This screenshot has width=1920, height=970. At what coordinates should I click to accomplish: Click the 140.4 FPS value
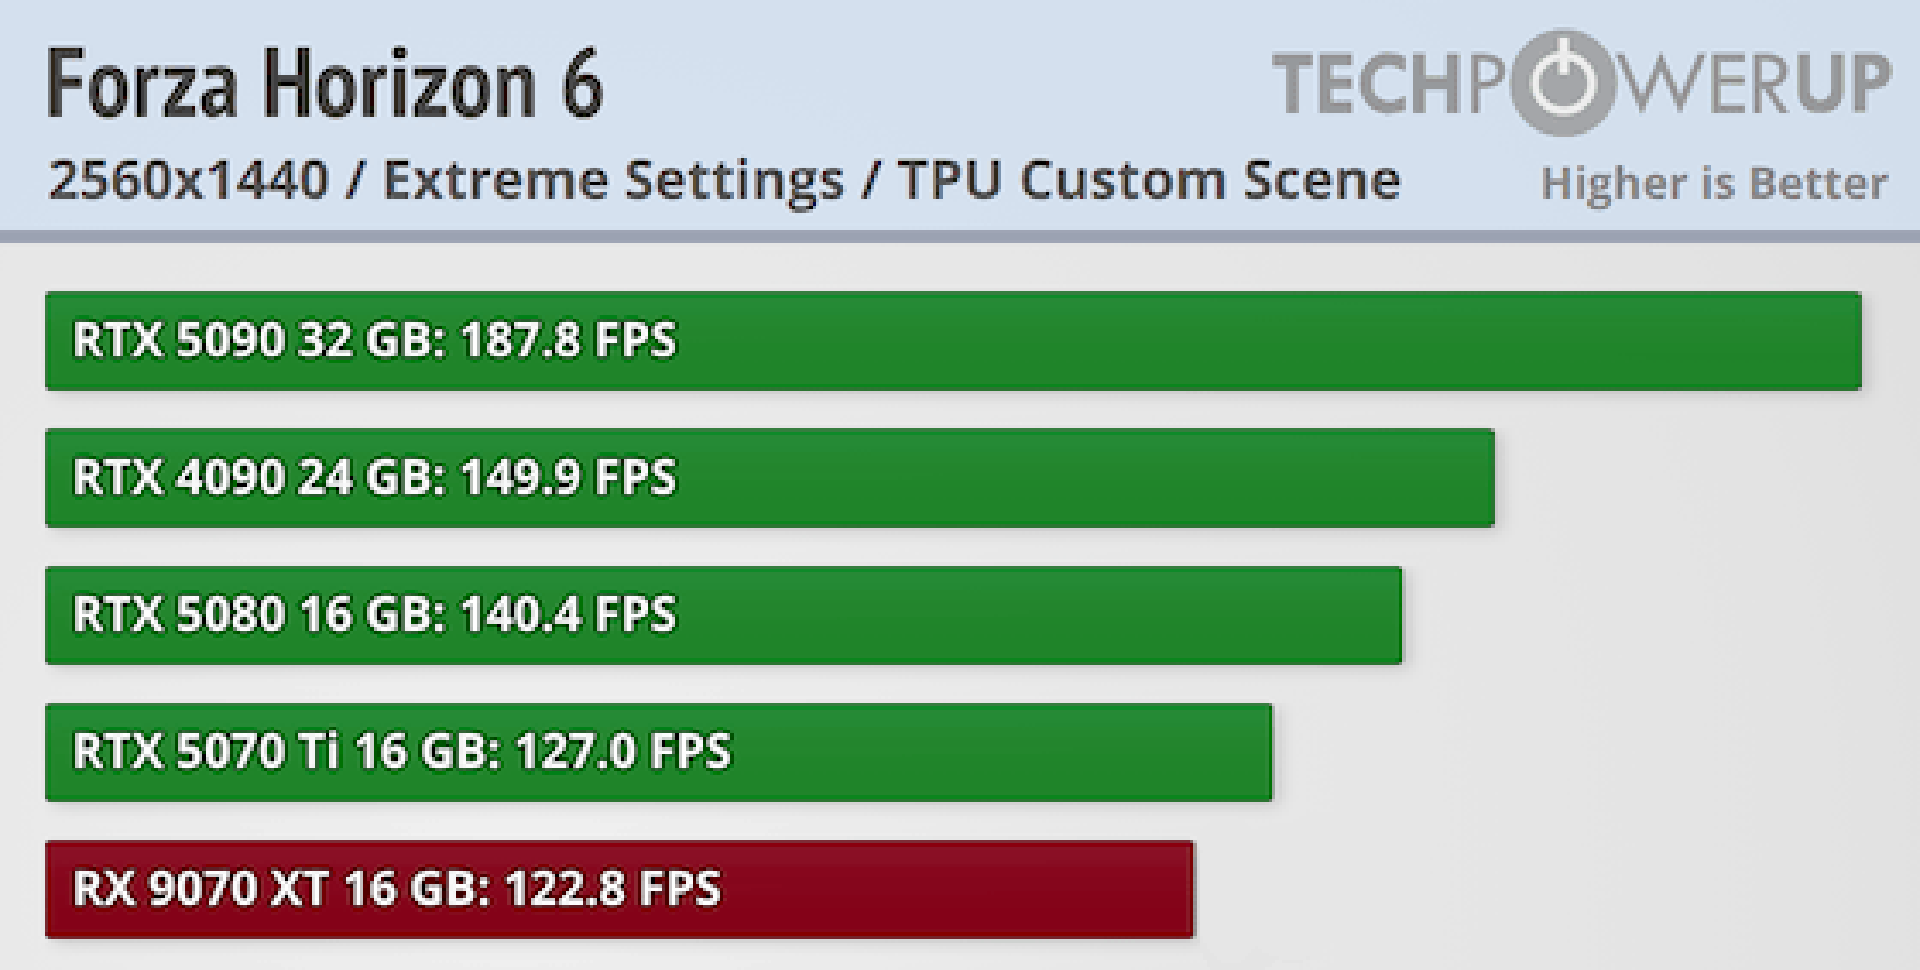click(568, 614)
